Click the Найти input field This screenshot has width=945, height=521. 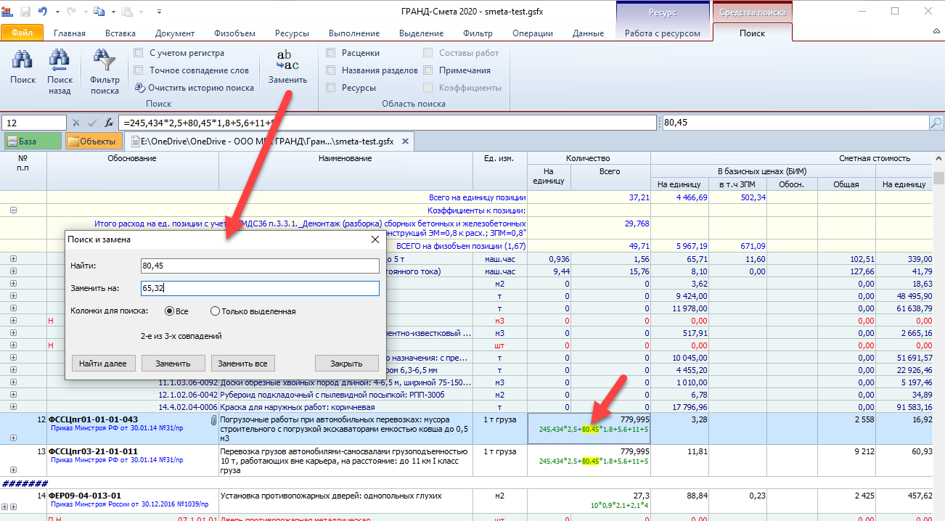[x=260, y=265]
